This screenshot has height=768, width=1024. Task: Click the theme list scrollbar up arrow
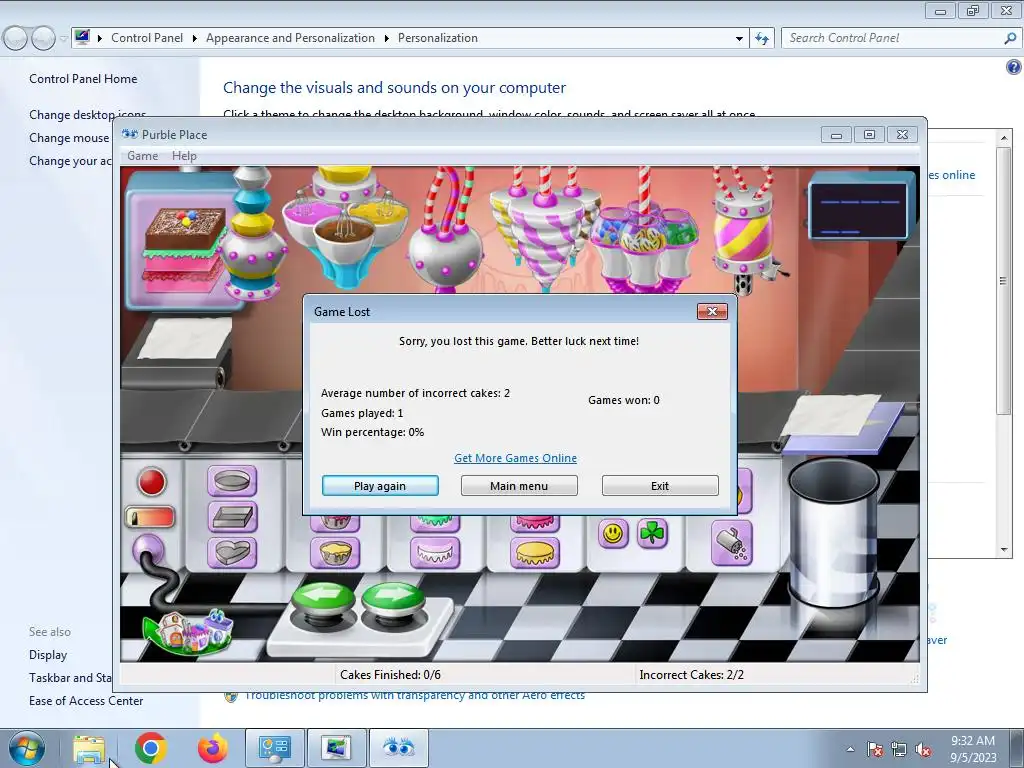1004,138
